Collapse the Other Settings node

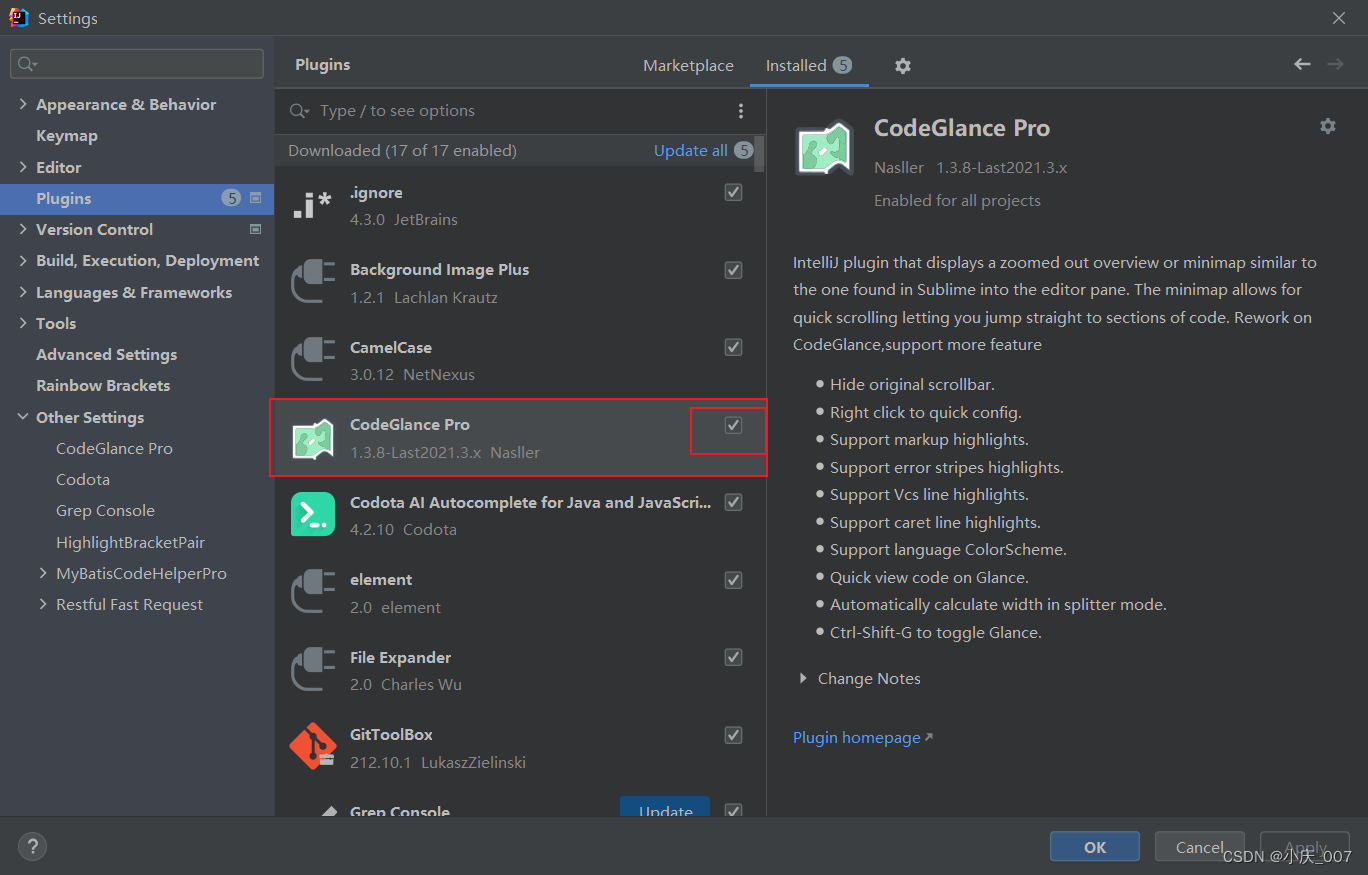point(23,417)
